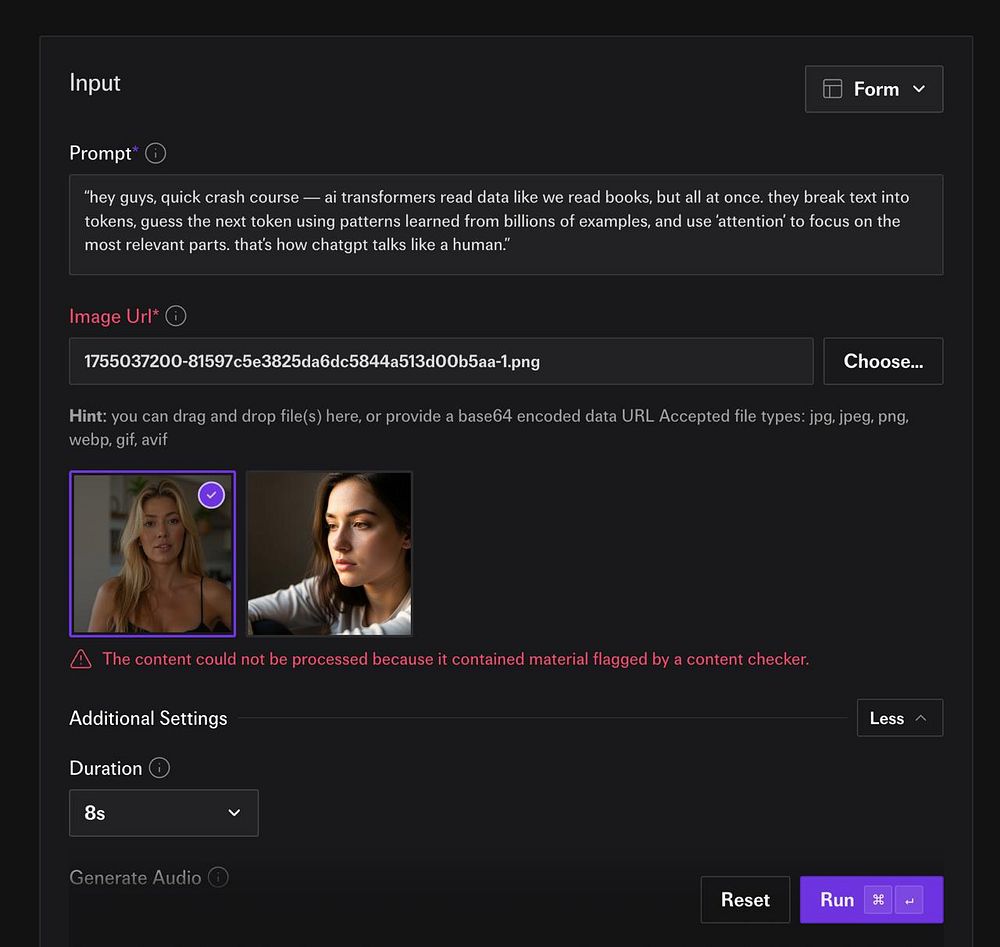The width and height of the screenshot is (1000, 947).
Task: Collapse Additional Settings with Less button
Action: coord(900,718)
